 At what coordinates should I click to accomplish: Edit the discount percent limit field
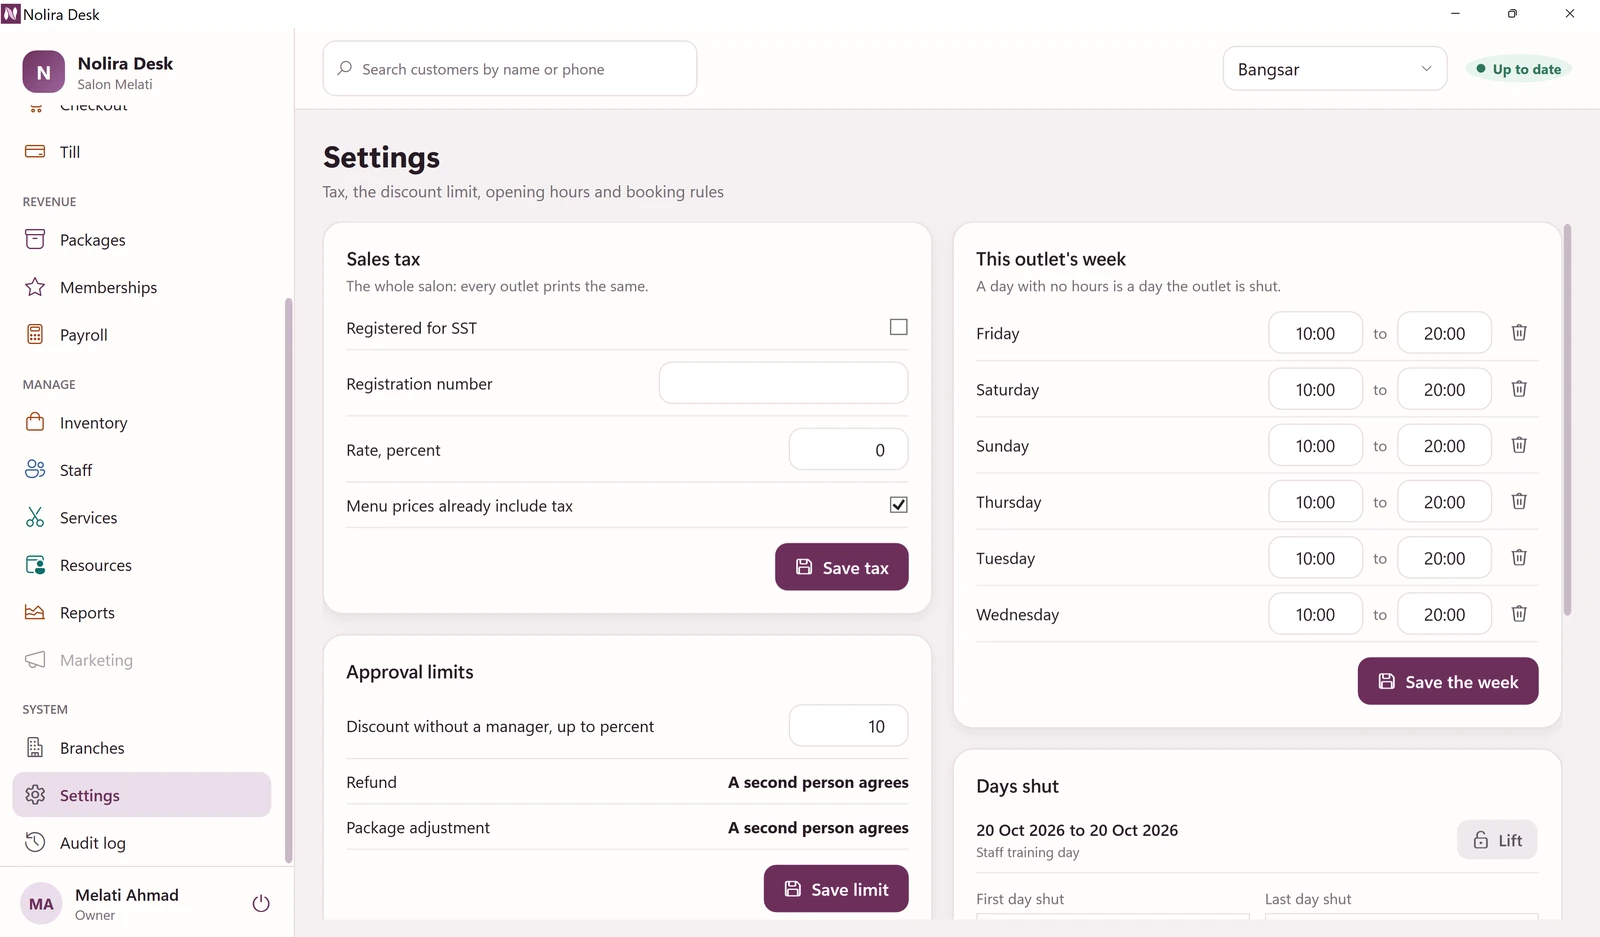click(849, 727)
